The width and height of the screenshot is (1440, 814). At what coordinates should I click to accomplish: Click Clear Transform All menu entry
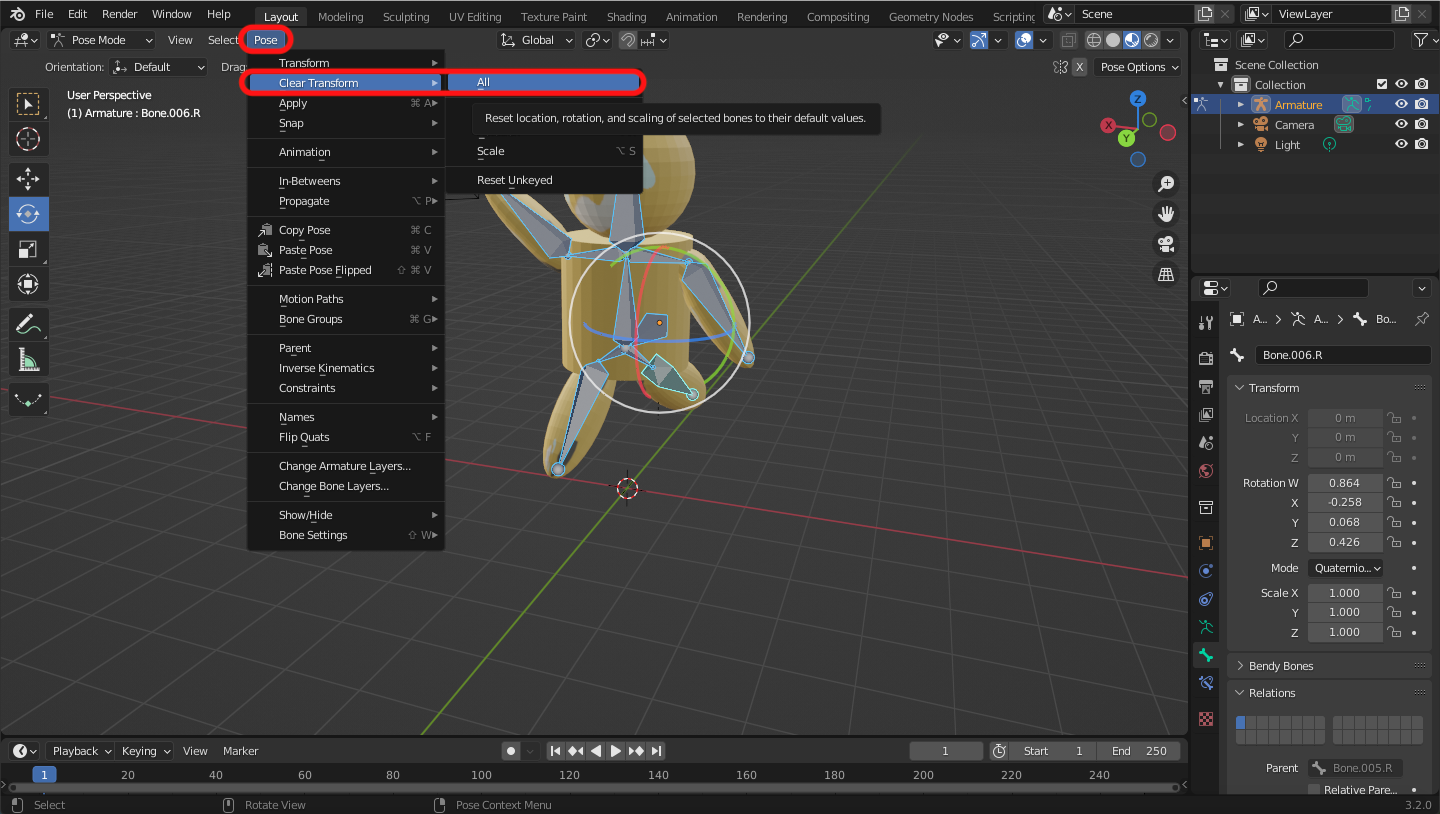point(544,83)
